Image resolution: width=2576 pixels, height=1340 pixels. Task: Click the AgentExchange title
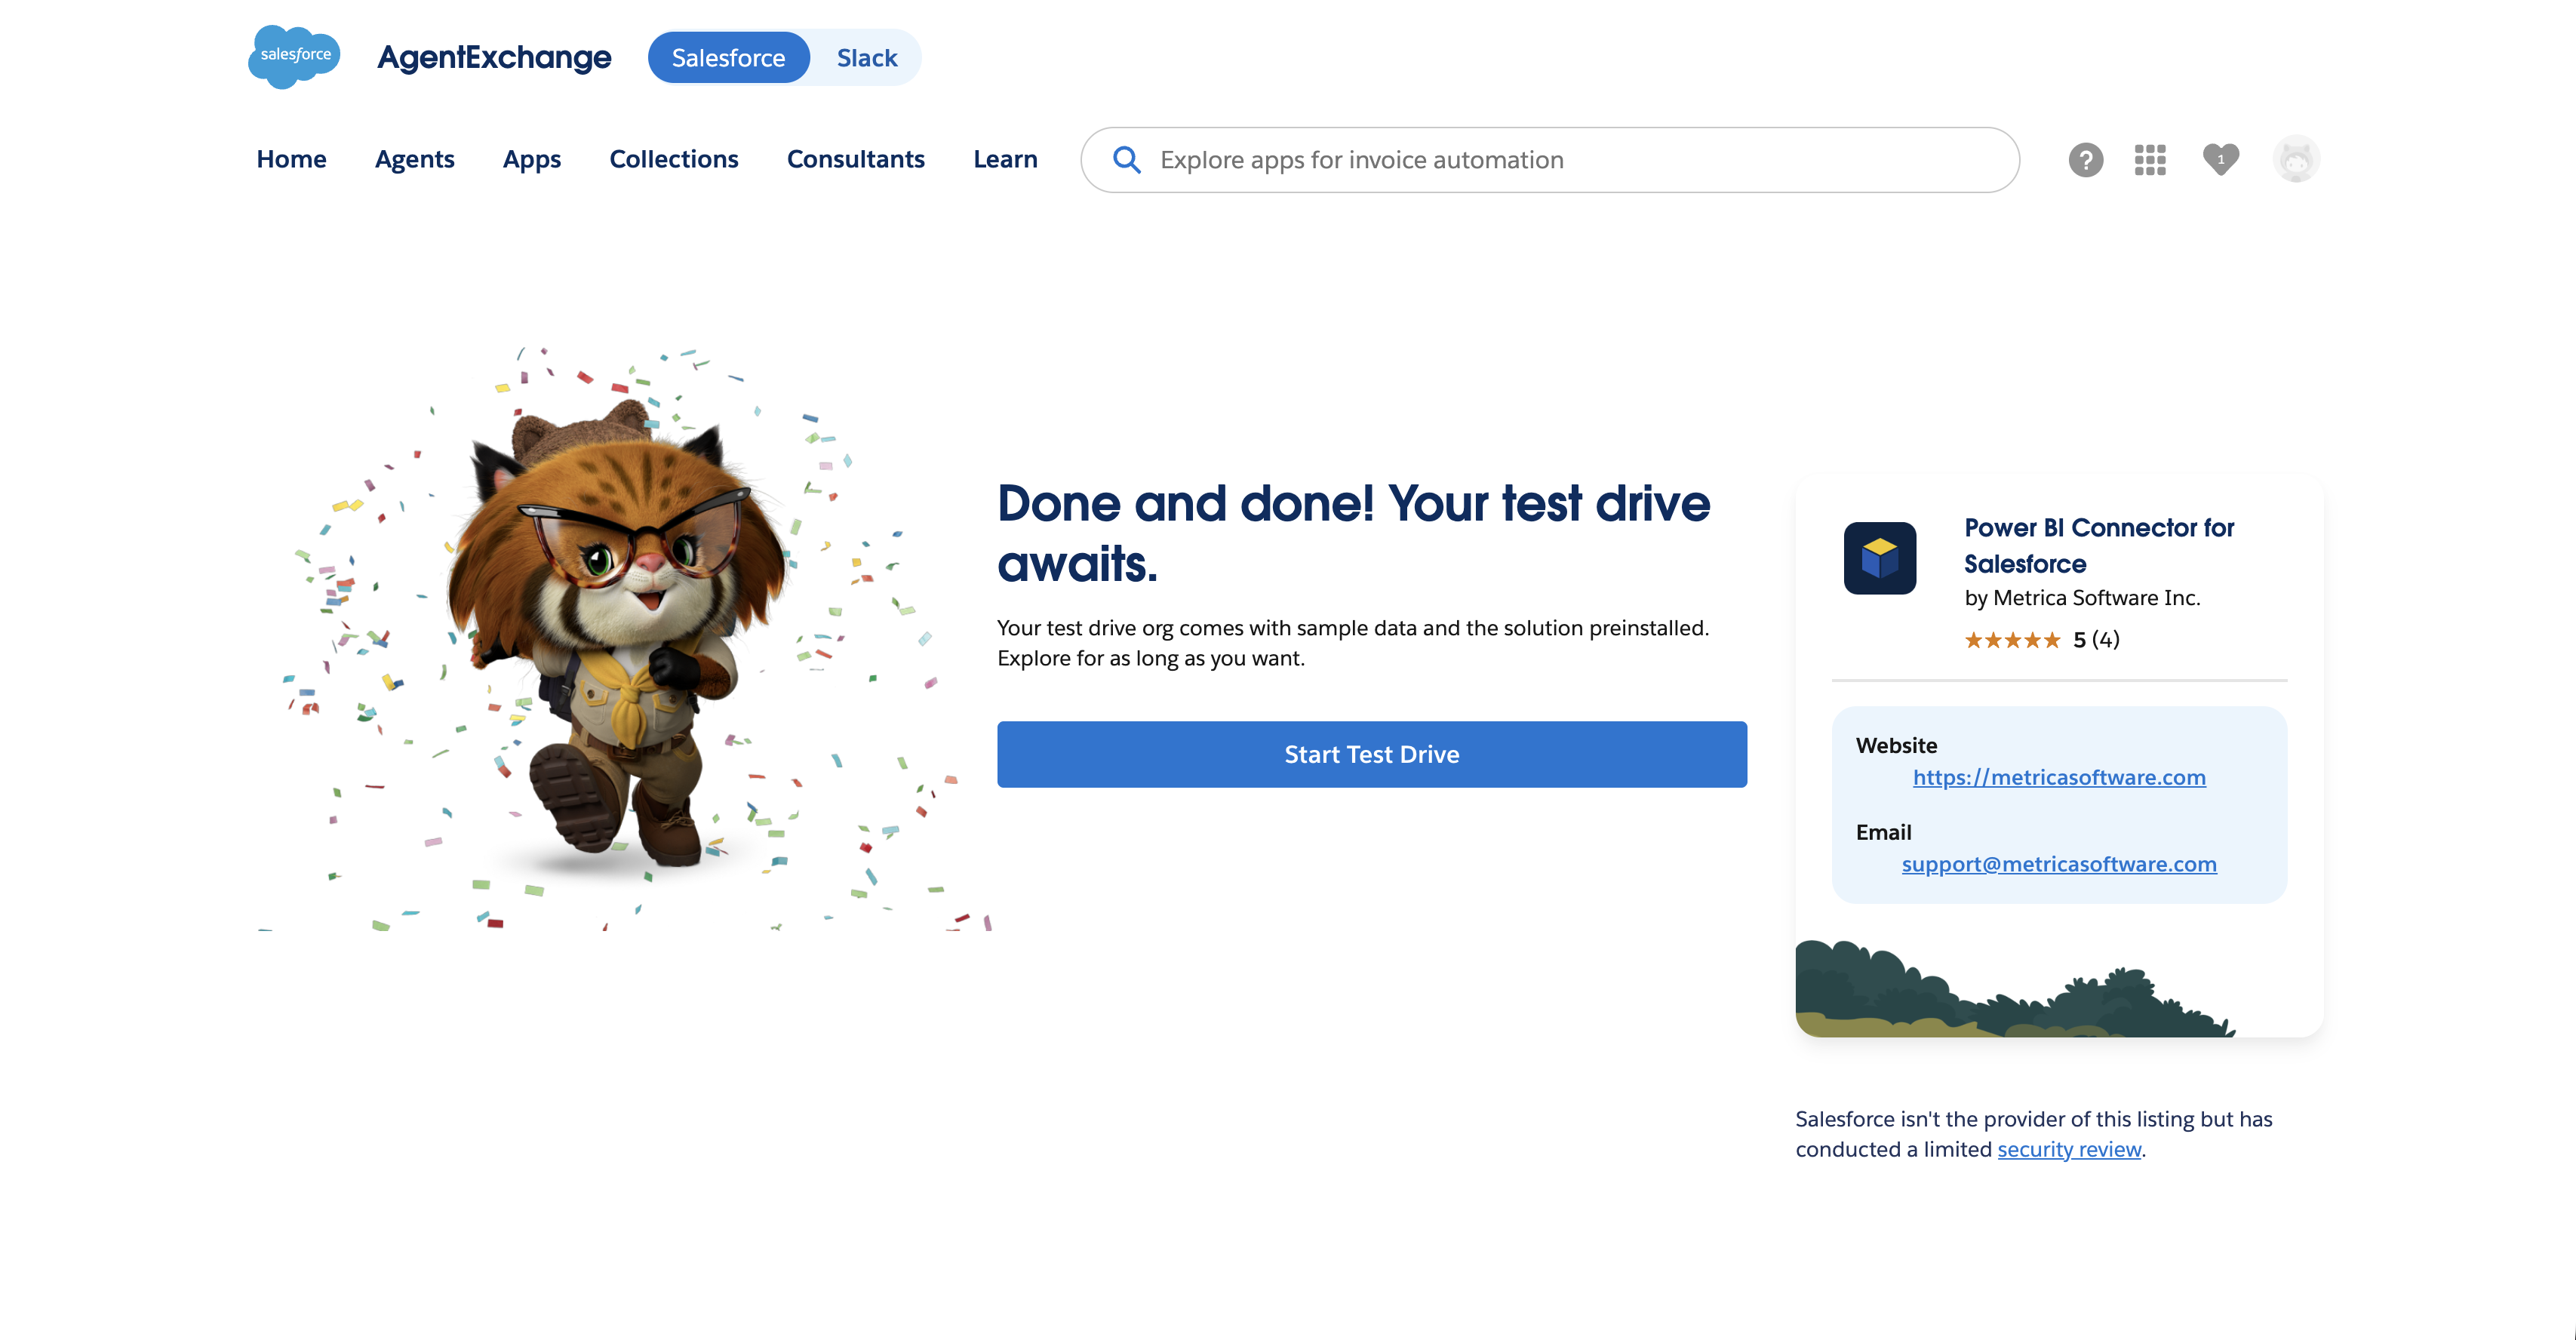494,57
